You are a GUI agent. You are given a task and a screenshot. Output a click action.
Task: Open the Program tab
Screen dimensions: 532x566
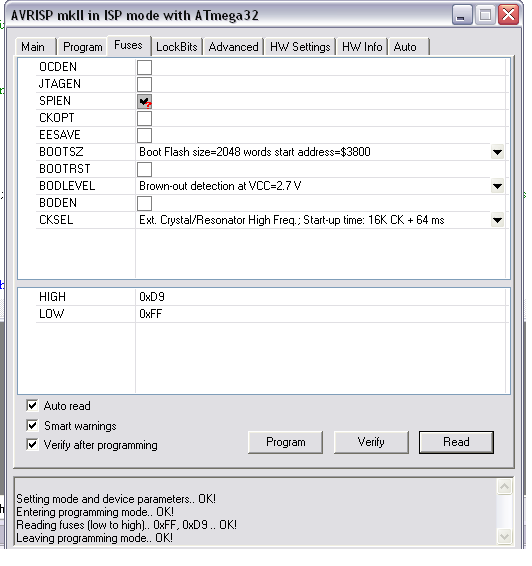pyautogui.click(x=82, y=47)
